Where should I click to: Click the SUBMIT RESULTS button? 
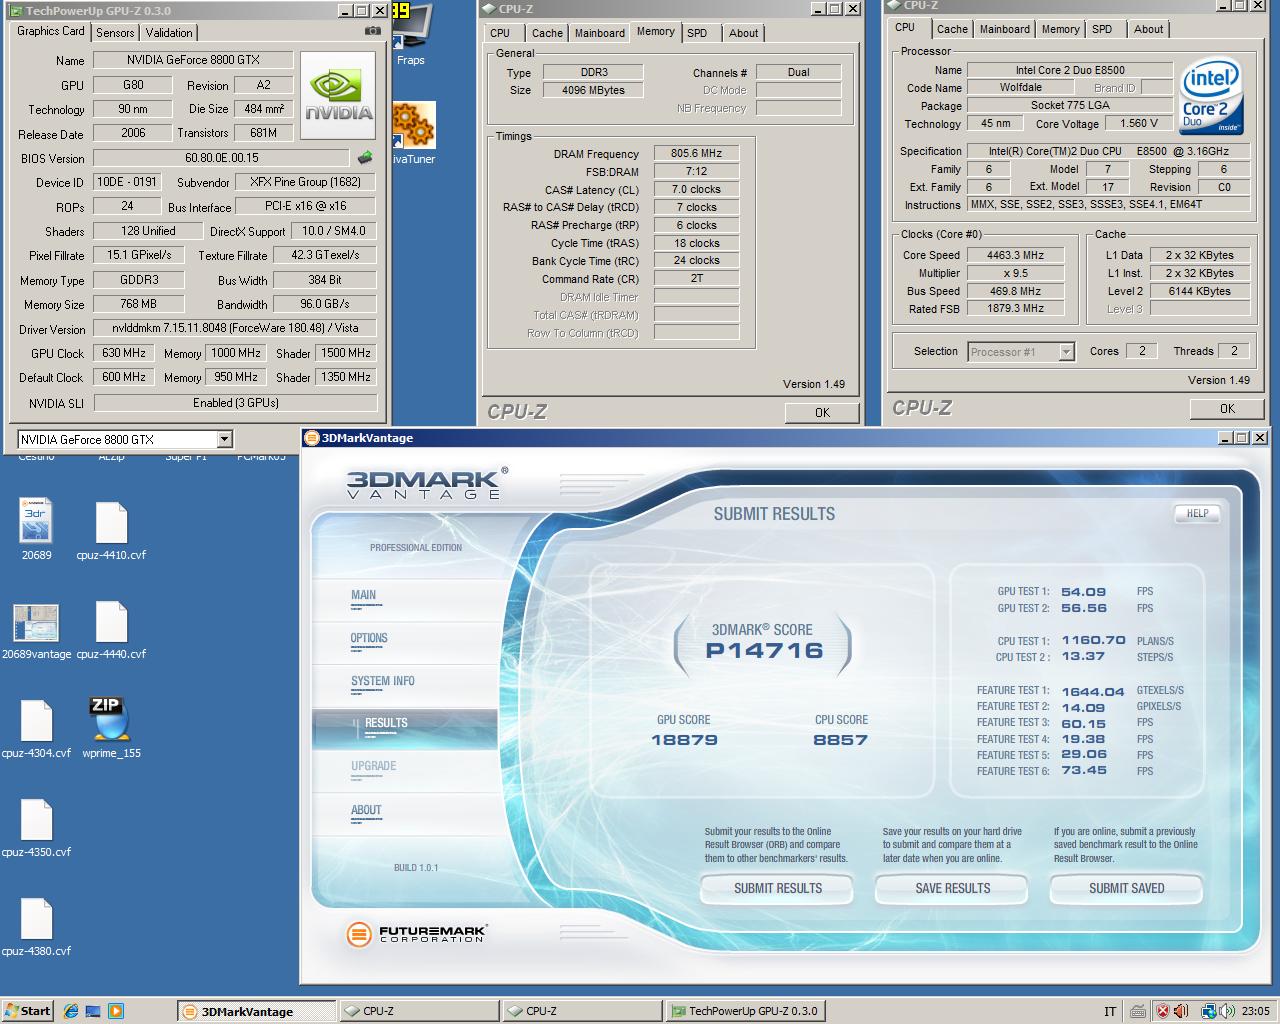click(x=777, y=888)
